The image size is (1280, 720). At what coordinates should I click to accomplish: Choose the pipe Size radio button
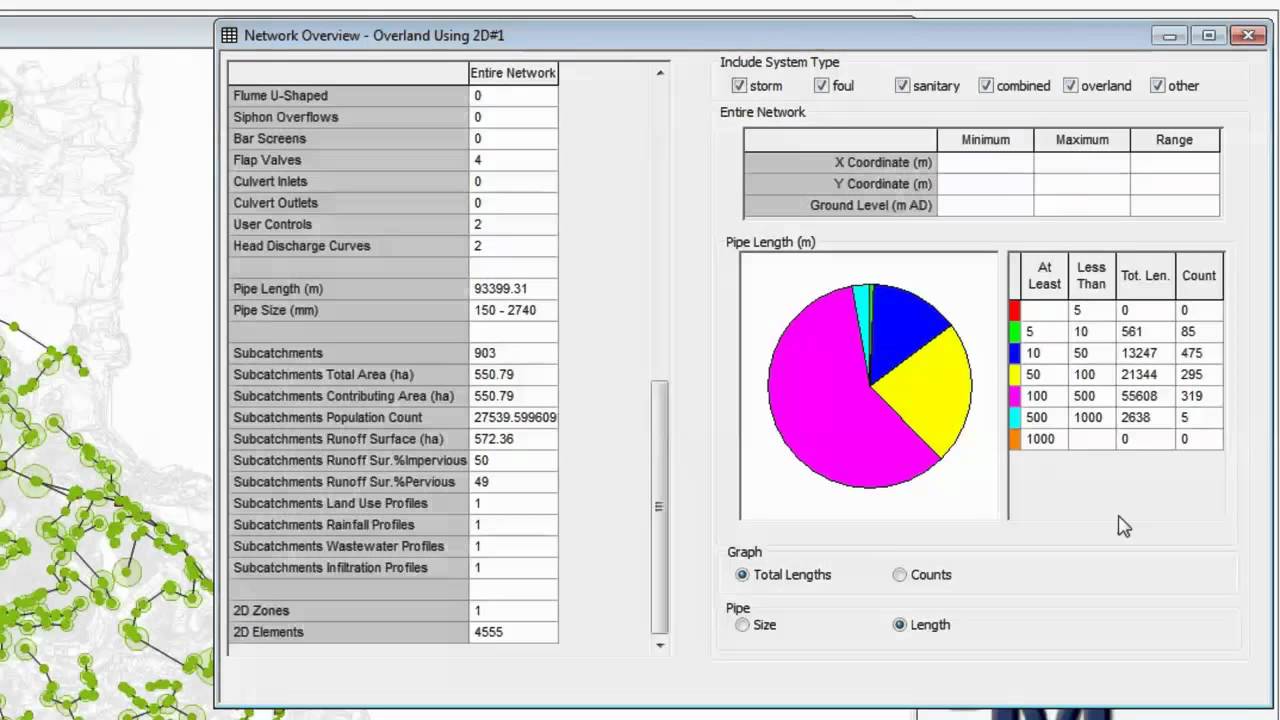[742, 625]
